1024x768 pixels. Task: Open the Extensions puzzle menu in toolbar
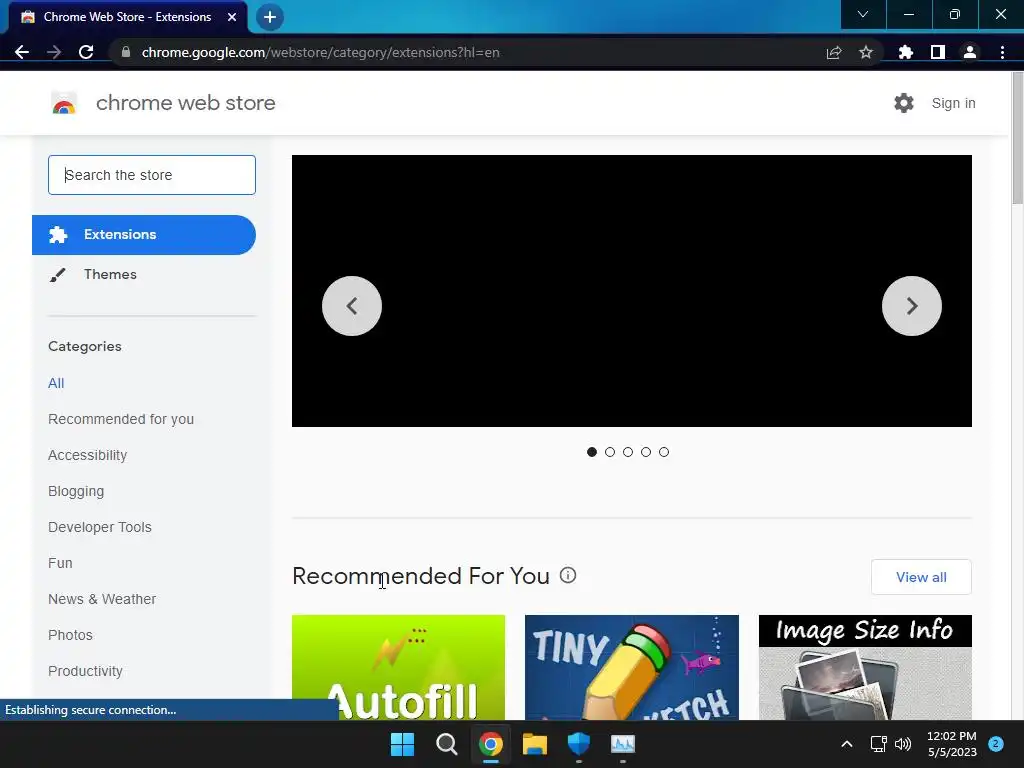(x=906, y=52)
